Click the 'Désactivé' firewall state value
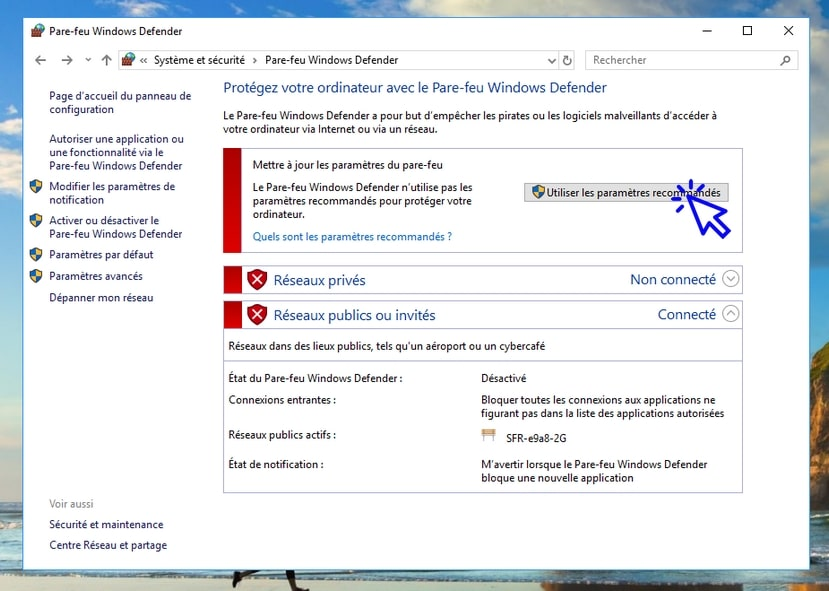 click(x=504, y=378)
